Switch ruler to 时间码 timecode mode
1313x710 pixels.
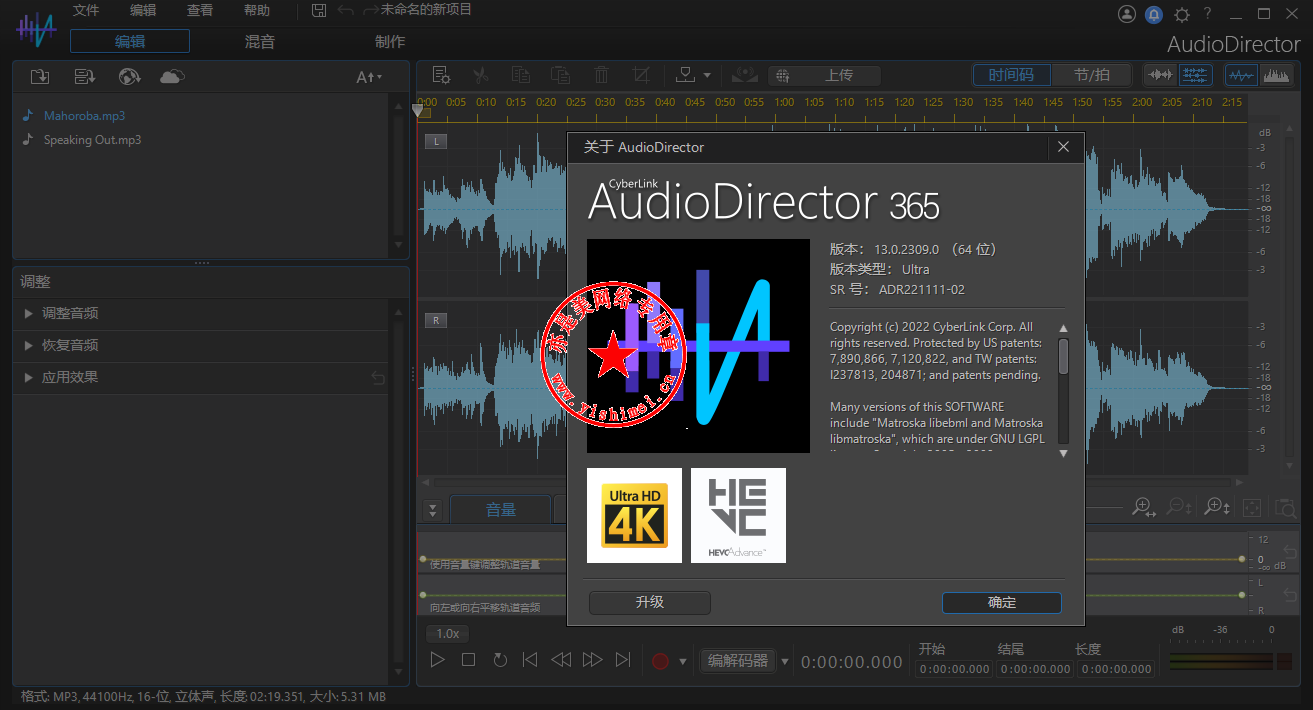[1011, 75]
